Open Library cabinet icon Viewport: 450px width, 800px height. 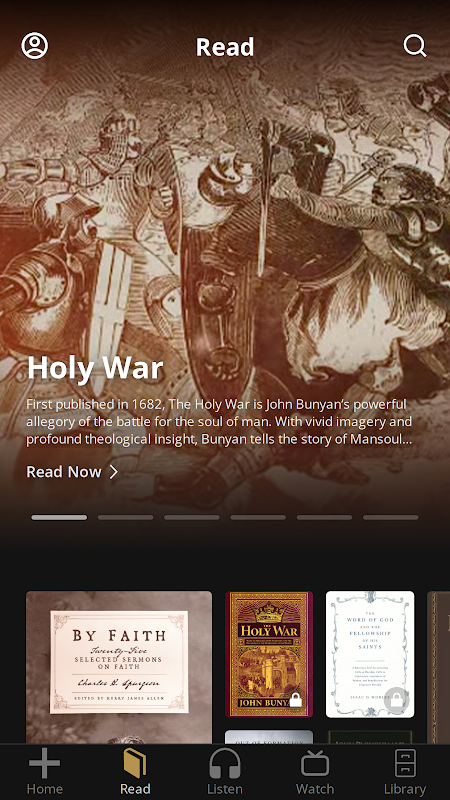tap(405, 763)
